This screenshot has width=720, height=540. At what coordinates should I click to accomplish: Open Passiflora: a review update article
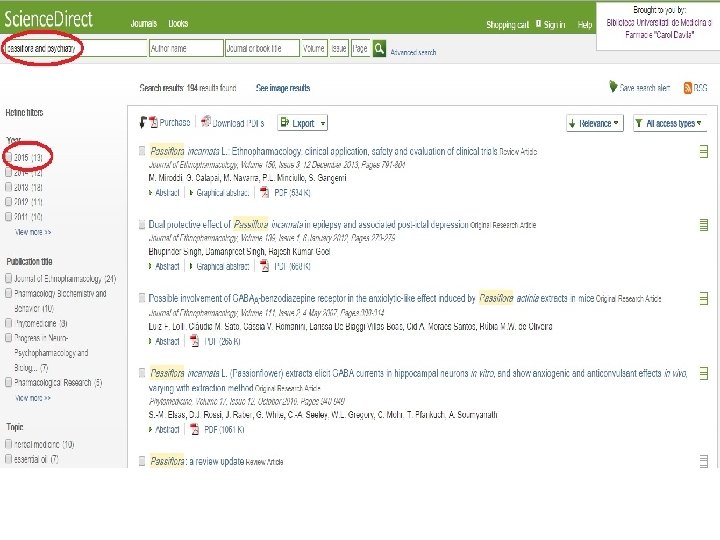(196, 461)
